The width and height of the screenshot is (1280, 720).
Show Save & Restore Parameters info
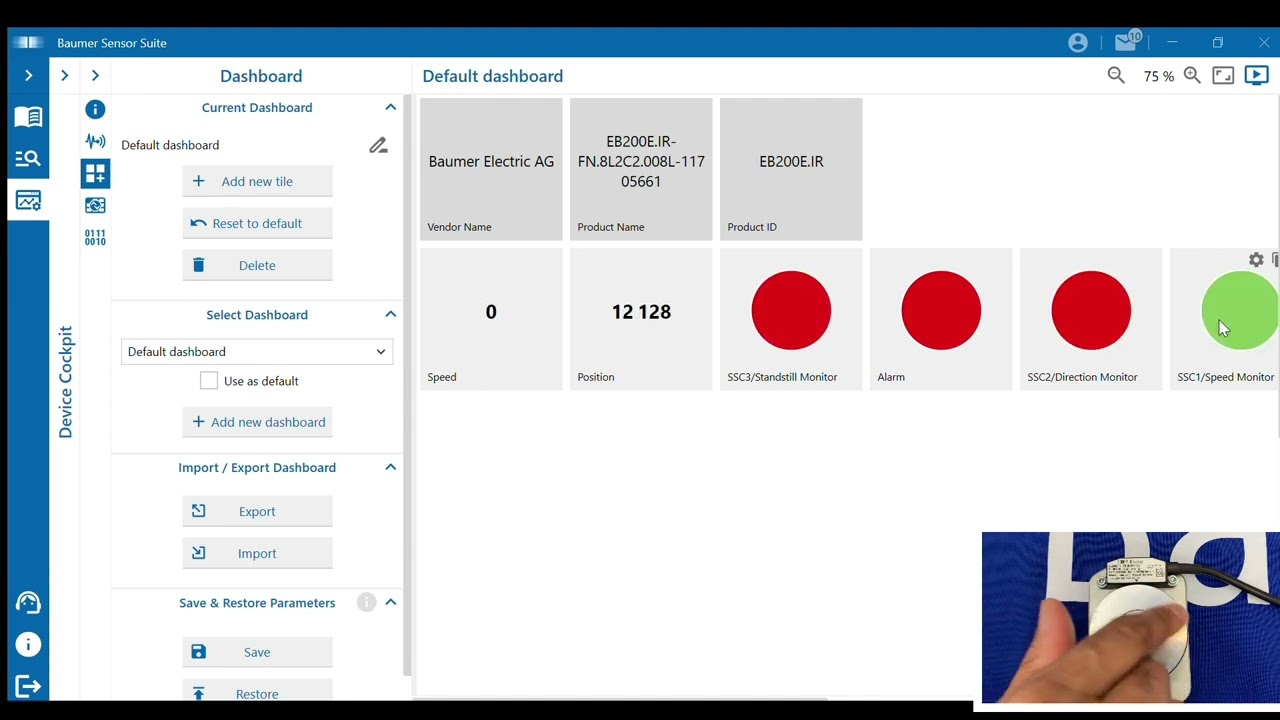tap(367, 602)
